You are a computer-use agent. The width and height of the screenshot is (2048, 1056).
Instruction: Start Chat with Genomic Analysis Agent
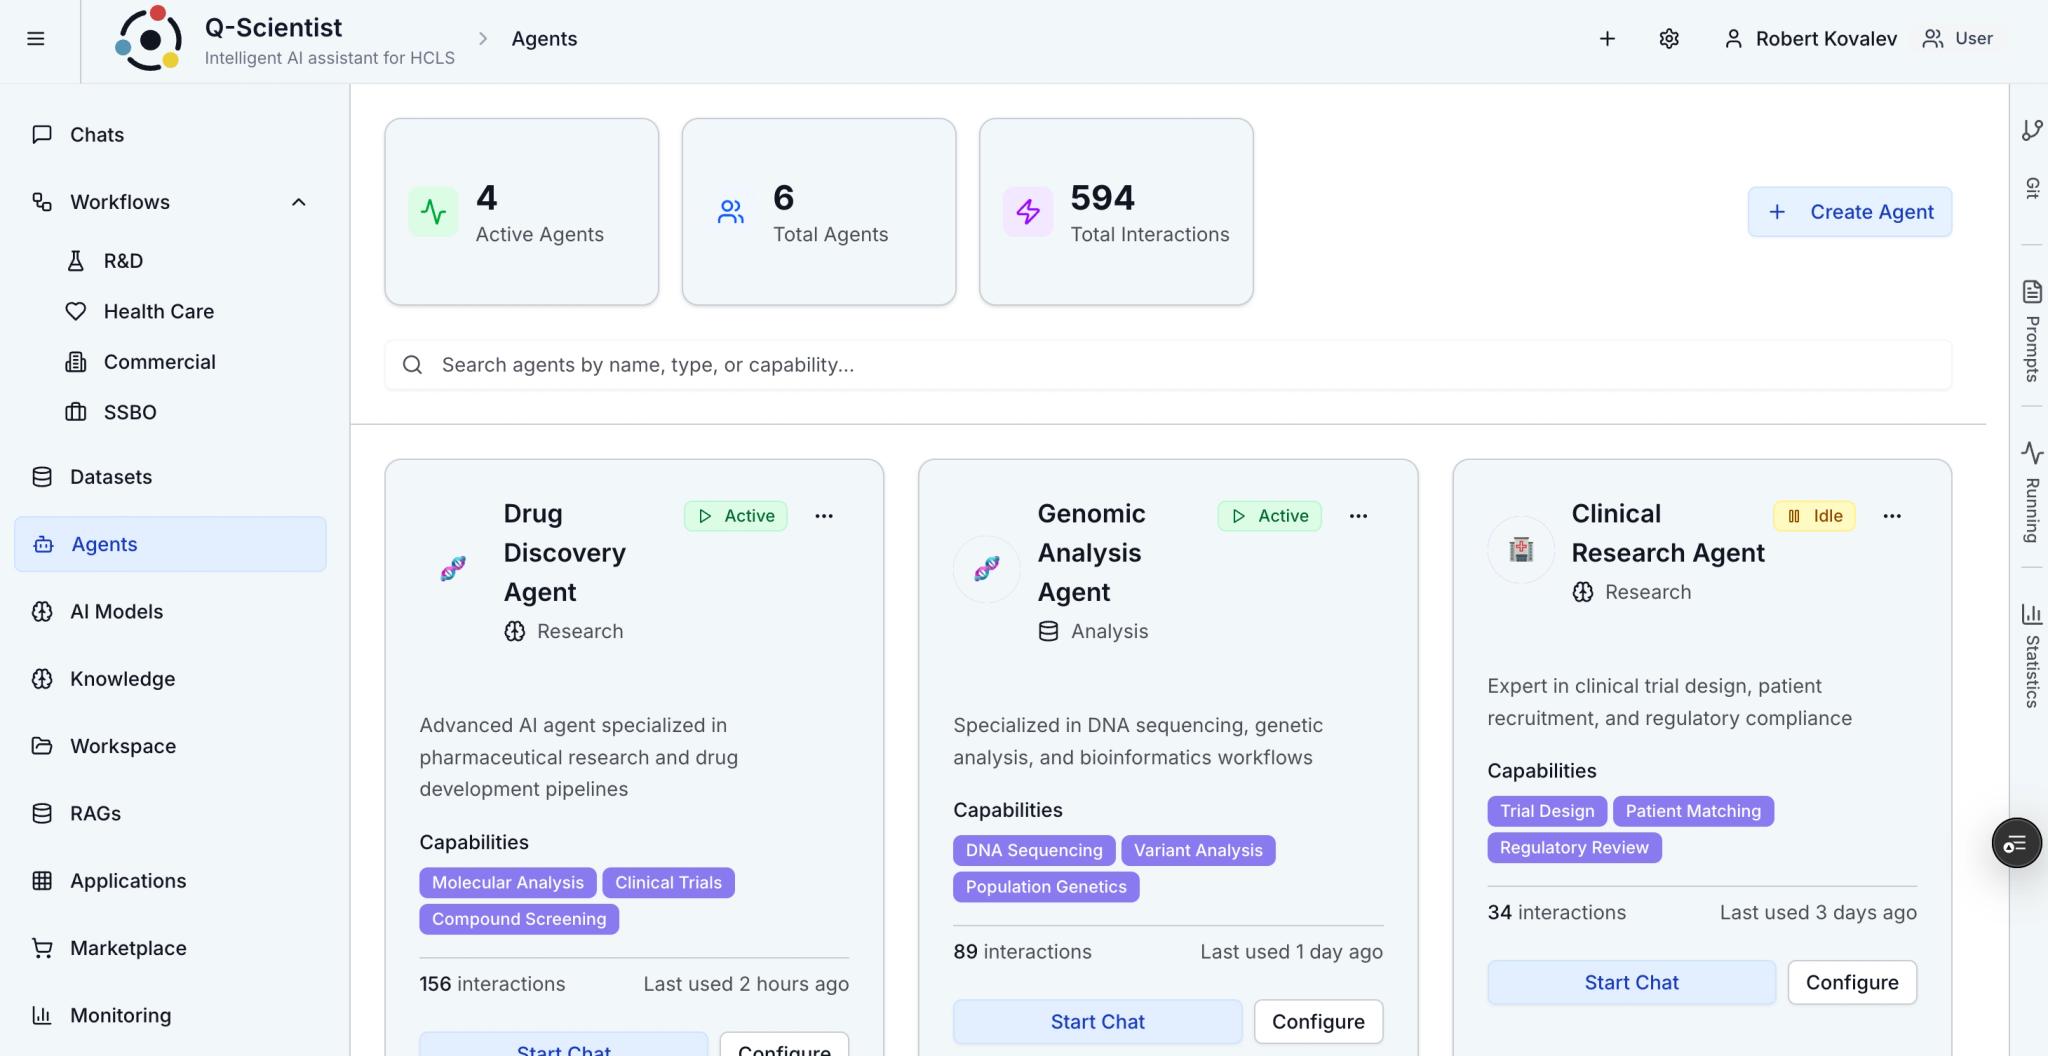[x=1096, y=1021]
